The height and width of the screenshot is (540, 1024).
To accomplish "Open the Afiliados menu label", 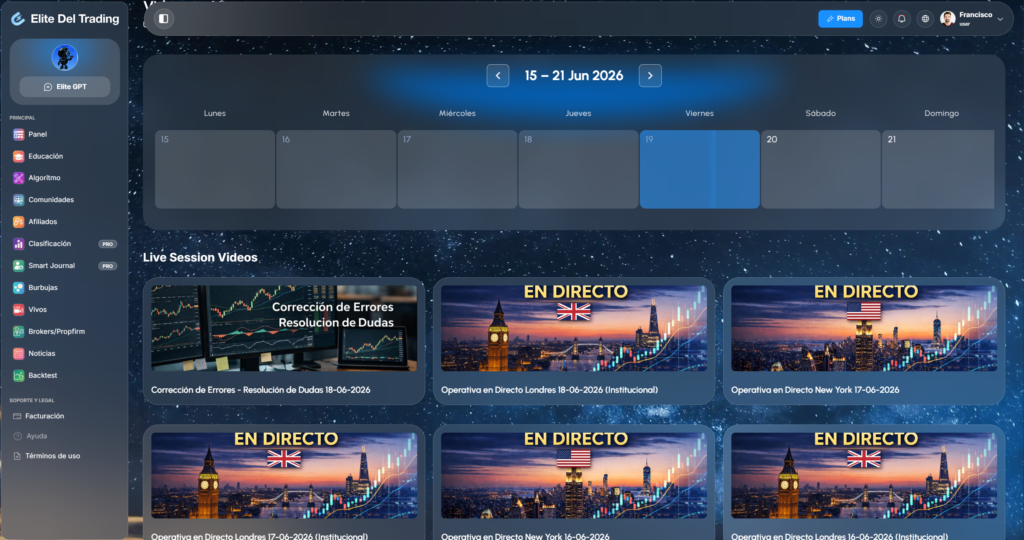I will coord(42,222).
